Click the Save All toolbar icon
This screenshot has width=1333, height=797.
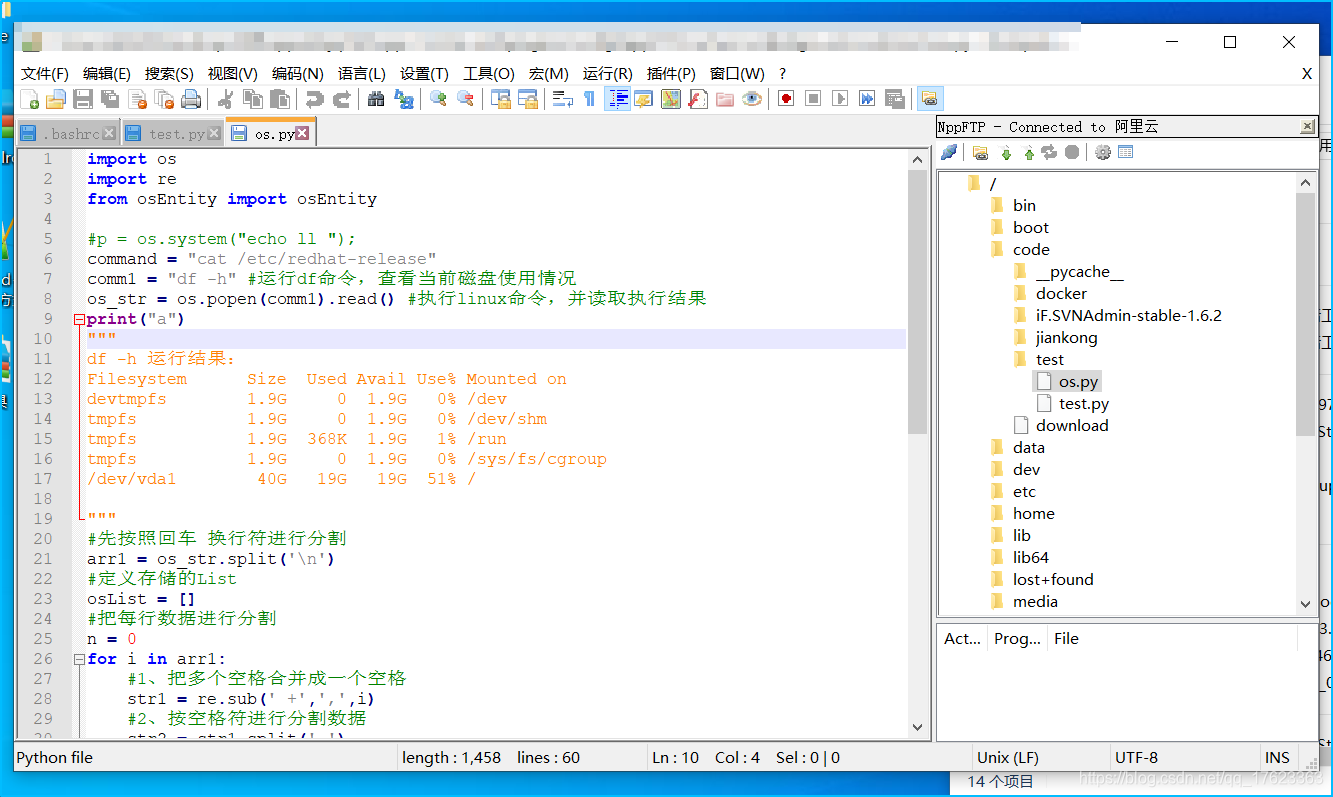[110, 99]
